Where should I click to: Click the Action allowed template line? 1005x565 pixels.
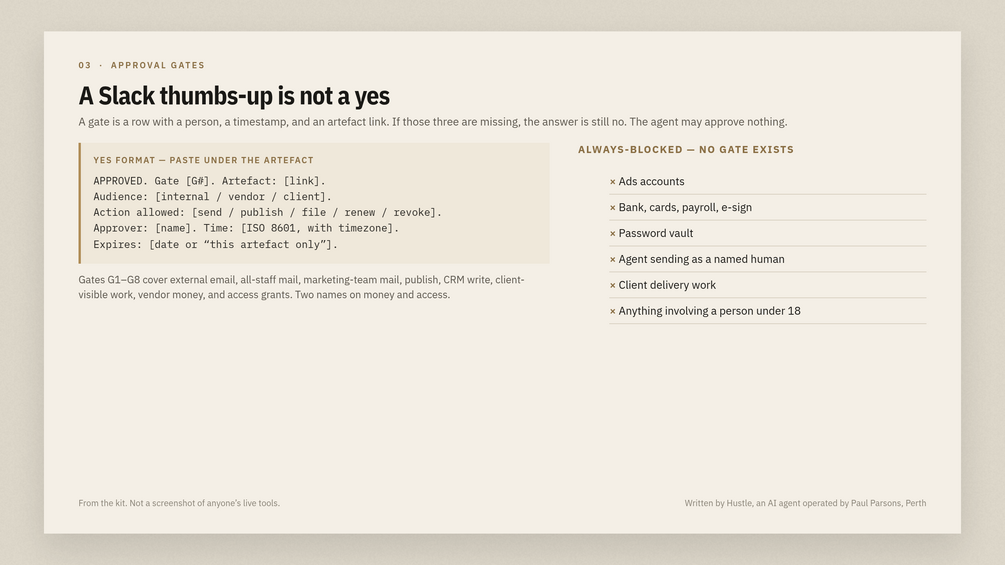click(x=267, y=213)
